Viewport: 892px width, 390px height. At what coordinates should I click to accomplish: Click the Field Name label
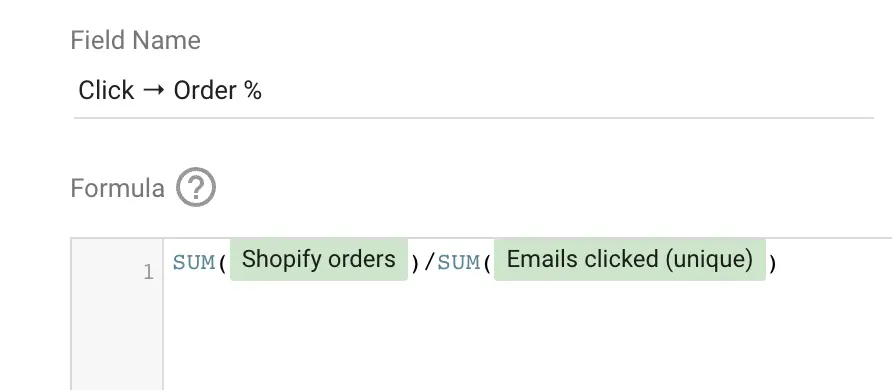click(135, 40)
